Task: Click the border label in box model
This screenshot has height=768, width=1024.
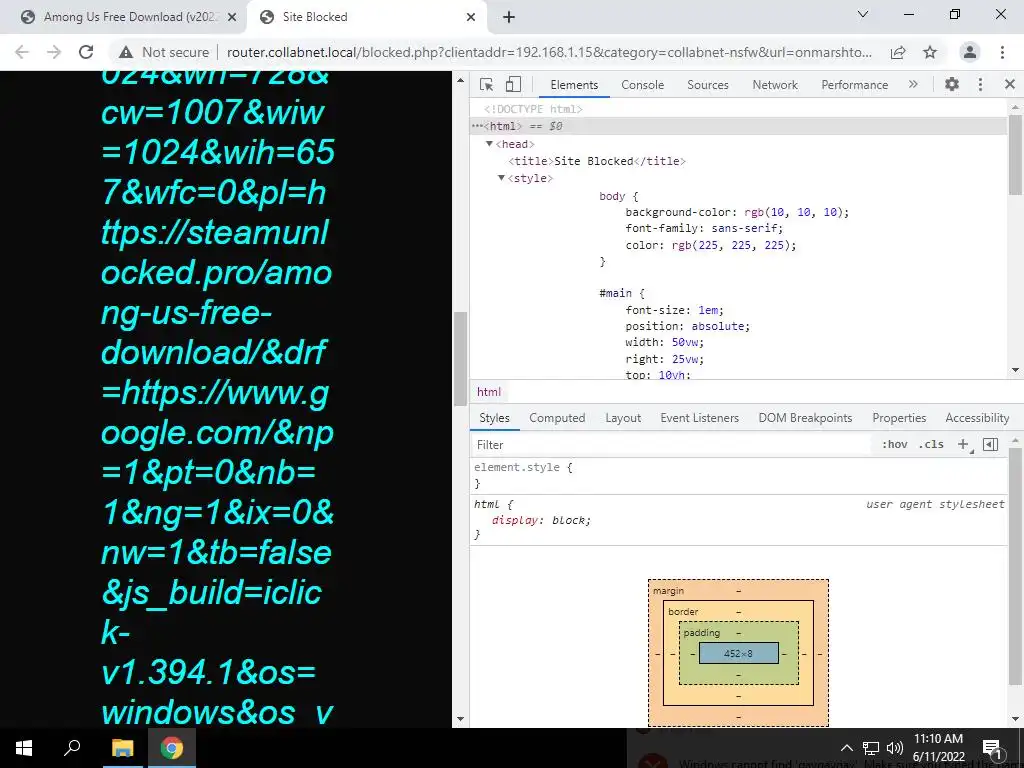Action: click(683, 612)
